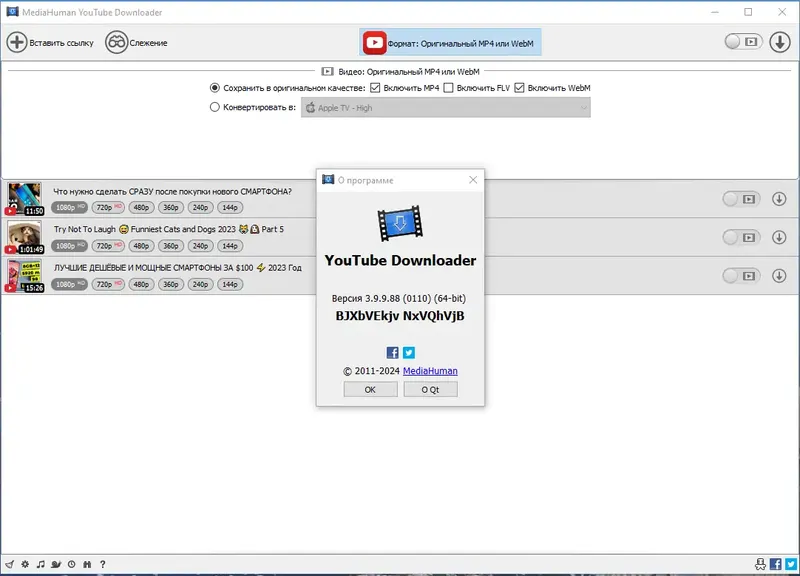Click title Что нужно сделать СРАЗУ
This screenshot has height=576, width=800.
[x=172, y=191]
